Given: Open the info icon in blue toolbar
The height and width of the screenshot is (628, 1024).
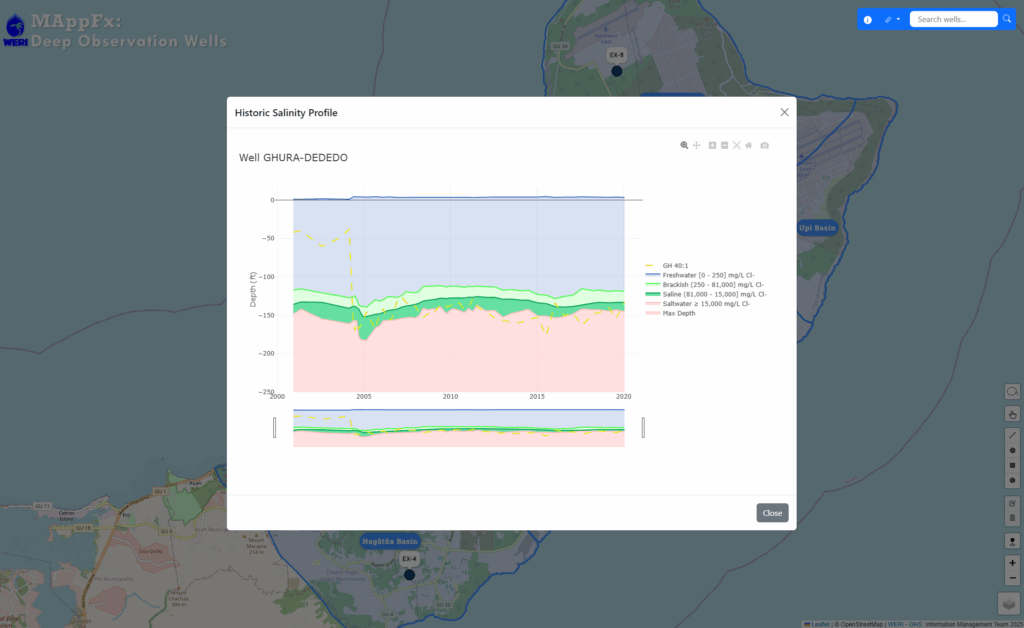Looking at the screenshot, I should click(867, 19).
